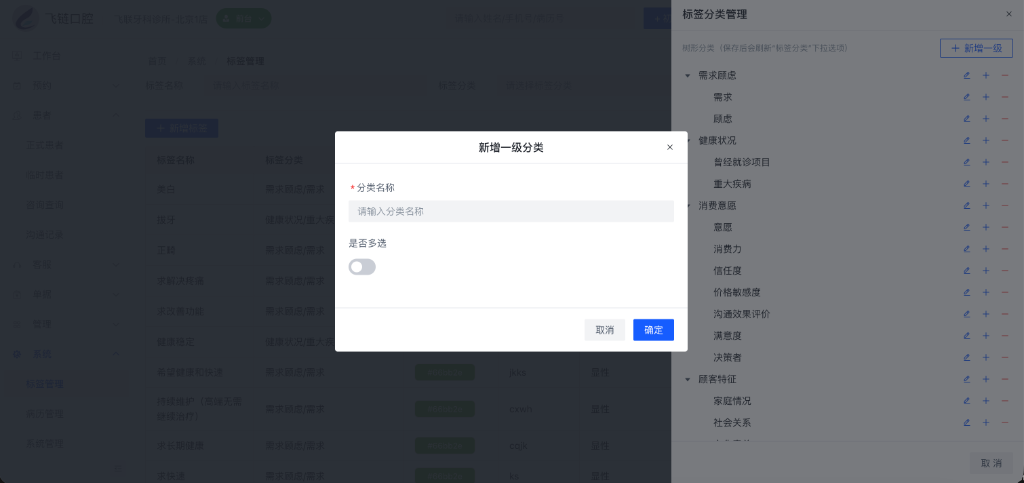Click 取消 at drawer bottom
The image size is (1024, 483).
pyautogui.click(x=991, y=463)
